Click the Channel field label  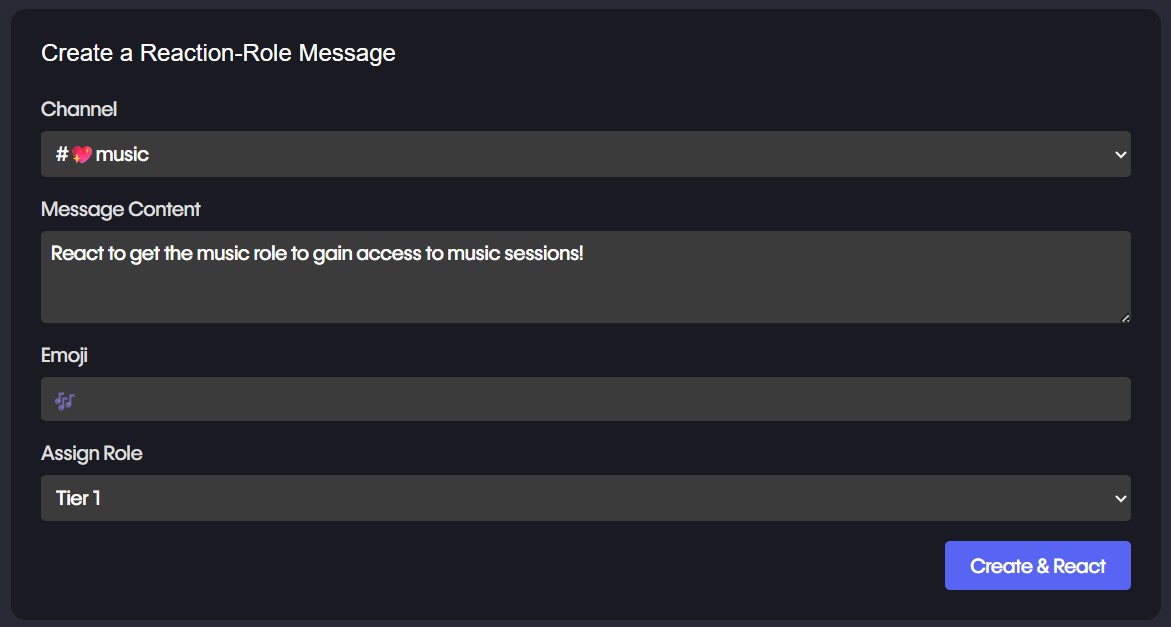(x=79, y=109)
